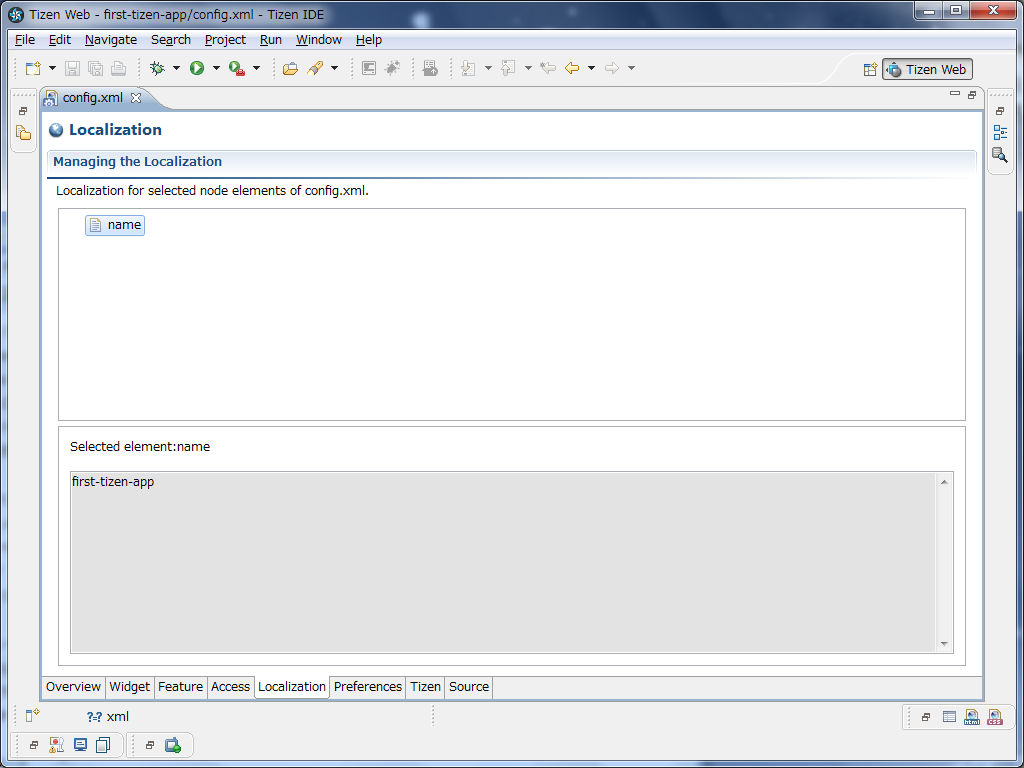Open the Previous Annotation dropdown arrow
This screenshot has height=768, width=1024.
(x=528, y=68)
